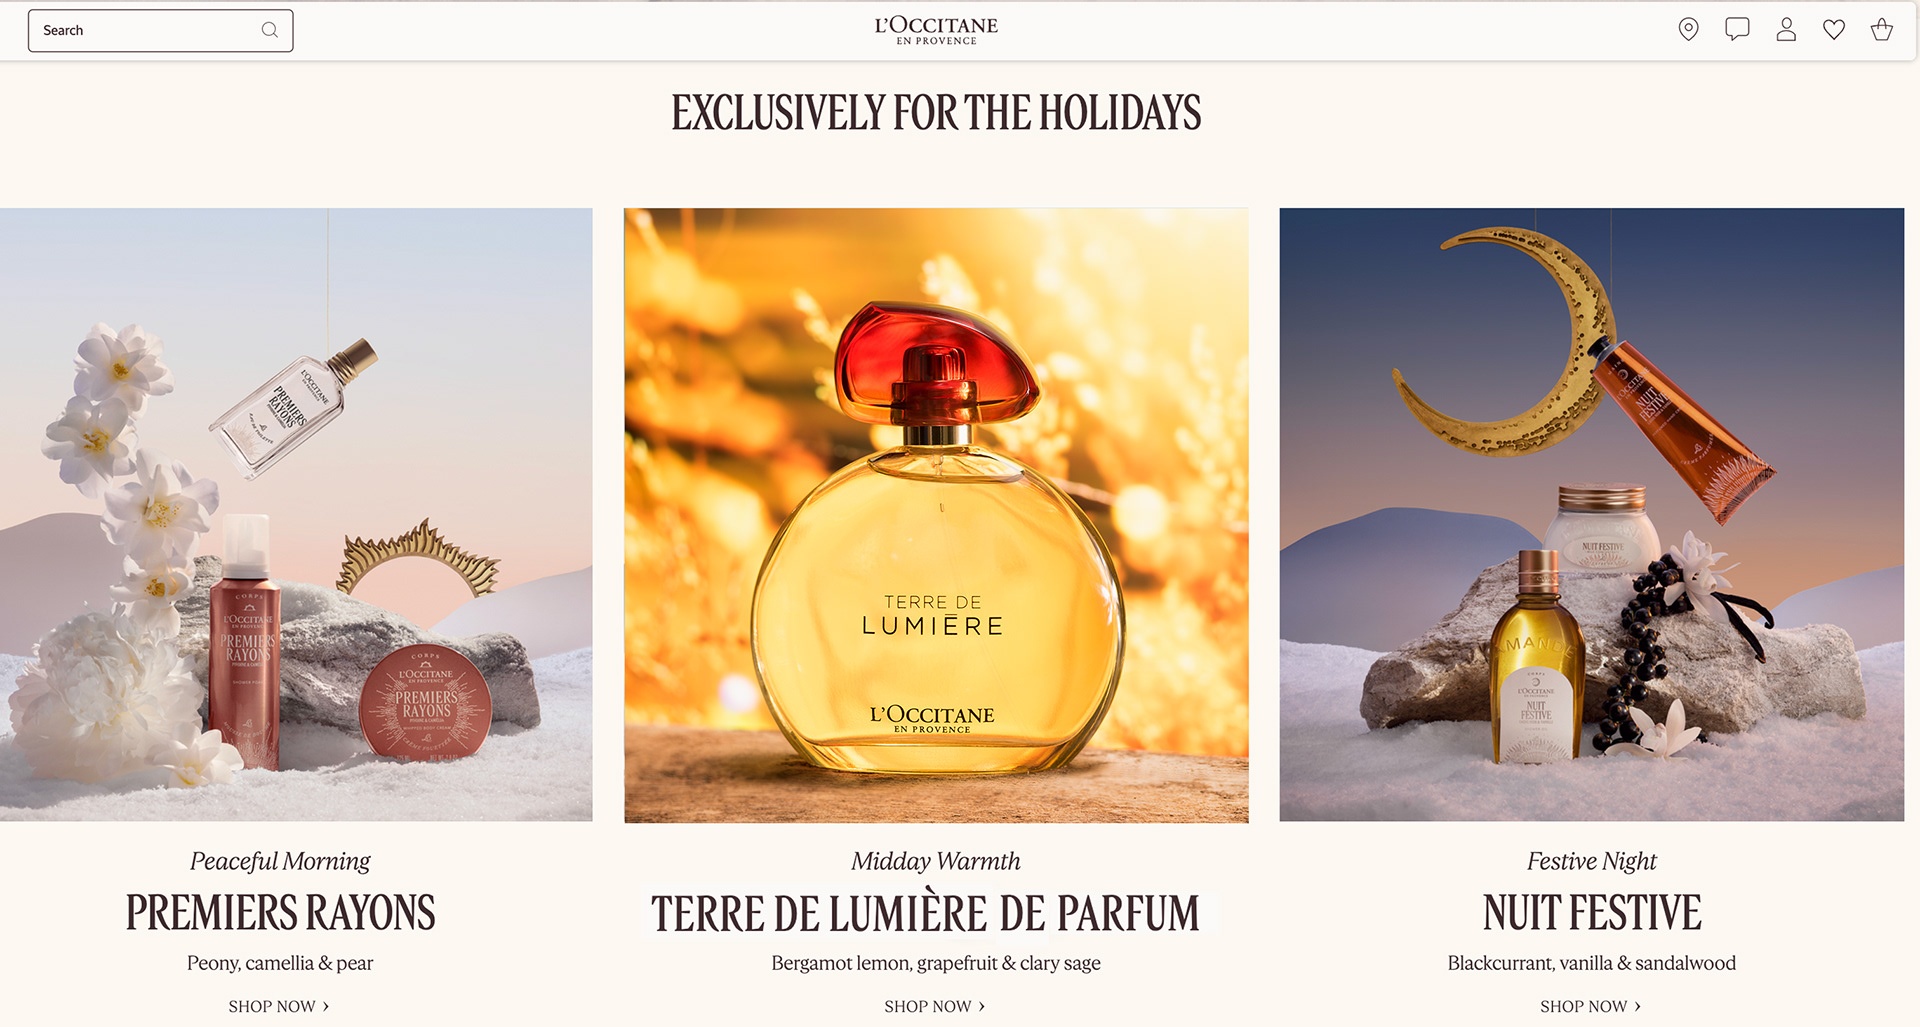Click Shop Now under Nuit Festive
This screenshot has height=1027, width=1920.
pos(1591,1006)
